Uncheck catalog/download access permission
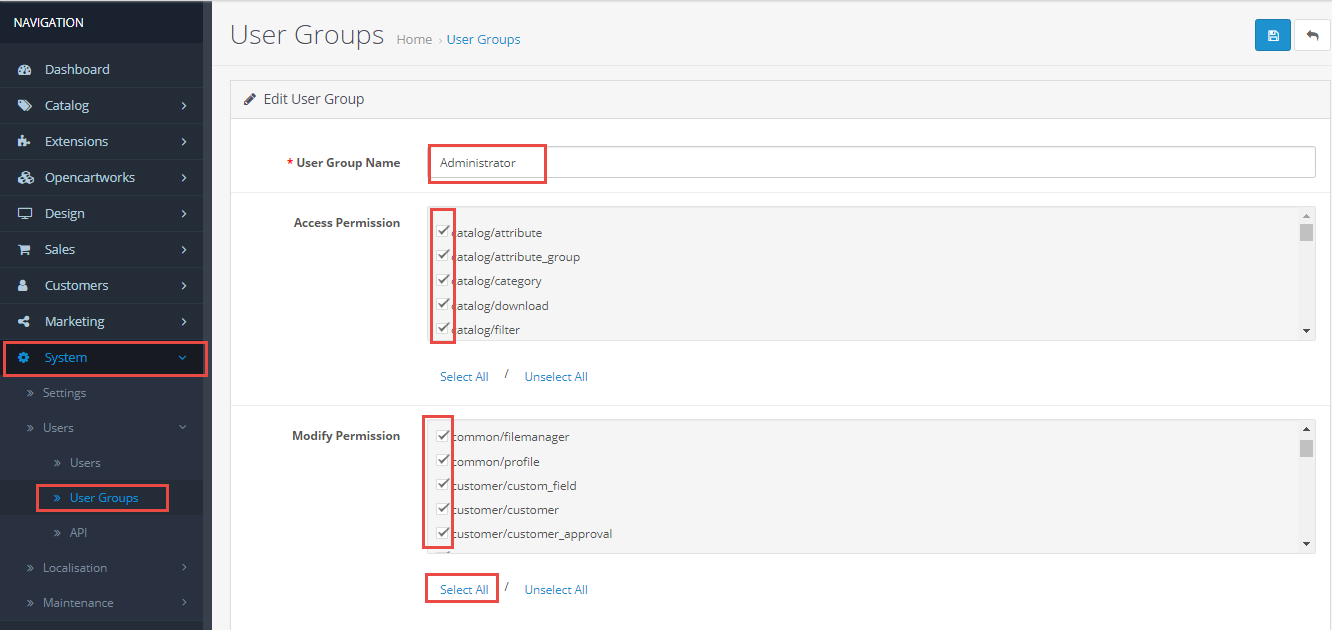 click(x=443, y=304)
